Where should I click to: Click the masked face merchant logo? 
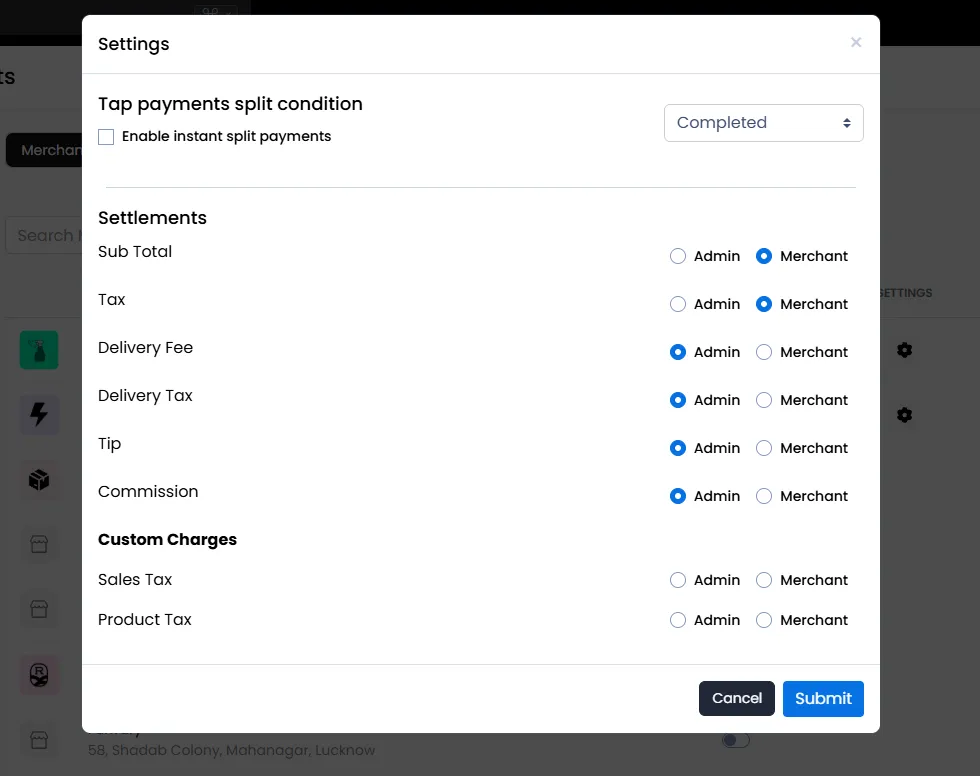point(39,675)
